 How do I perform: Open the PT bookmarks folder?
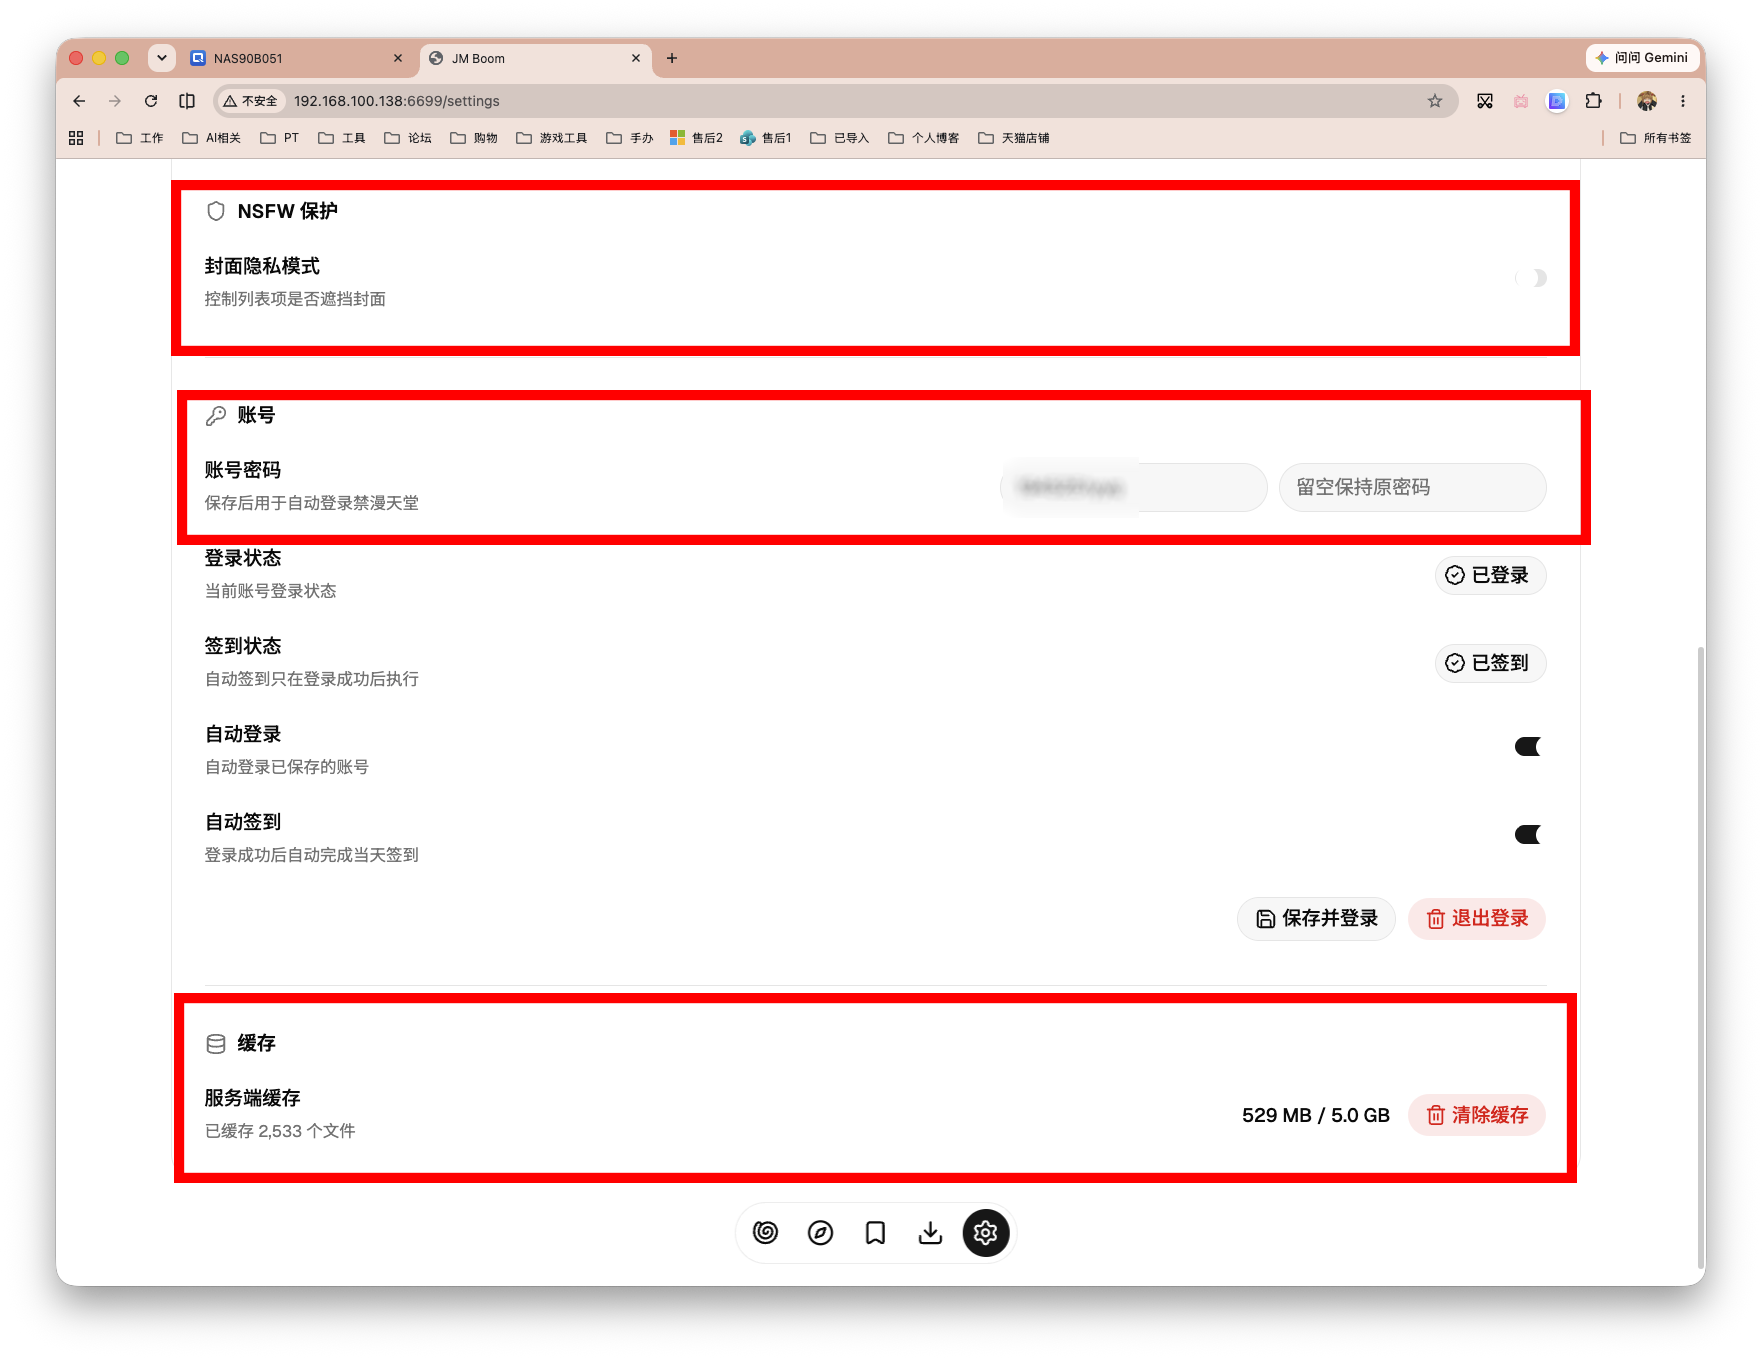pos(280,138)
